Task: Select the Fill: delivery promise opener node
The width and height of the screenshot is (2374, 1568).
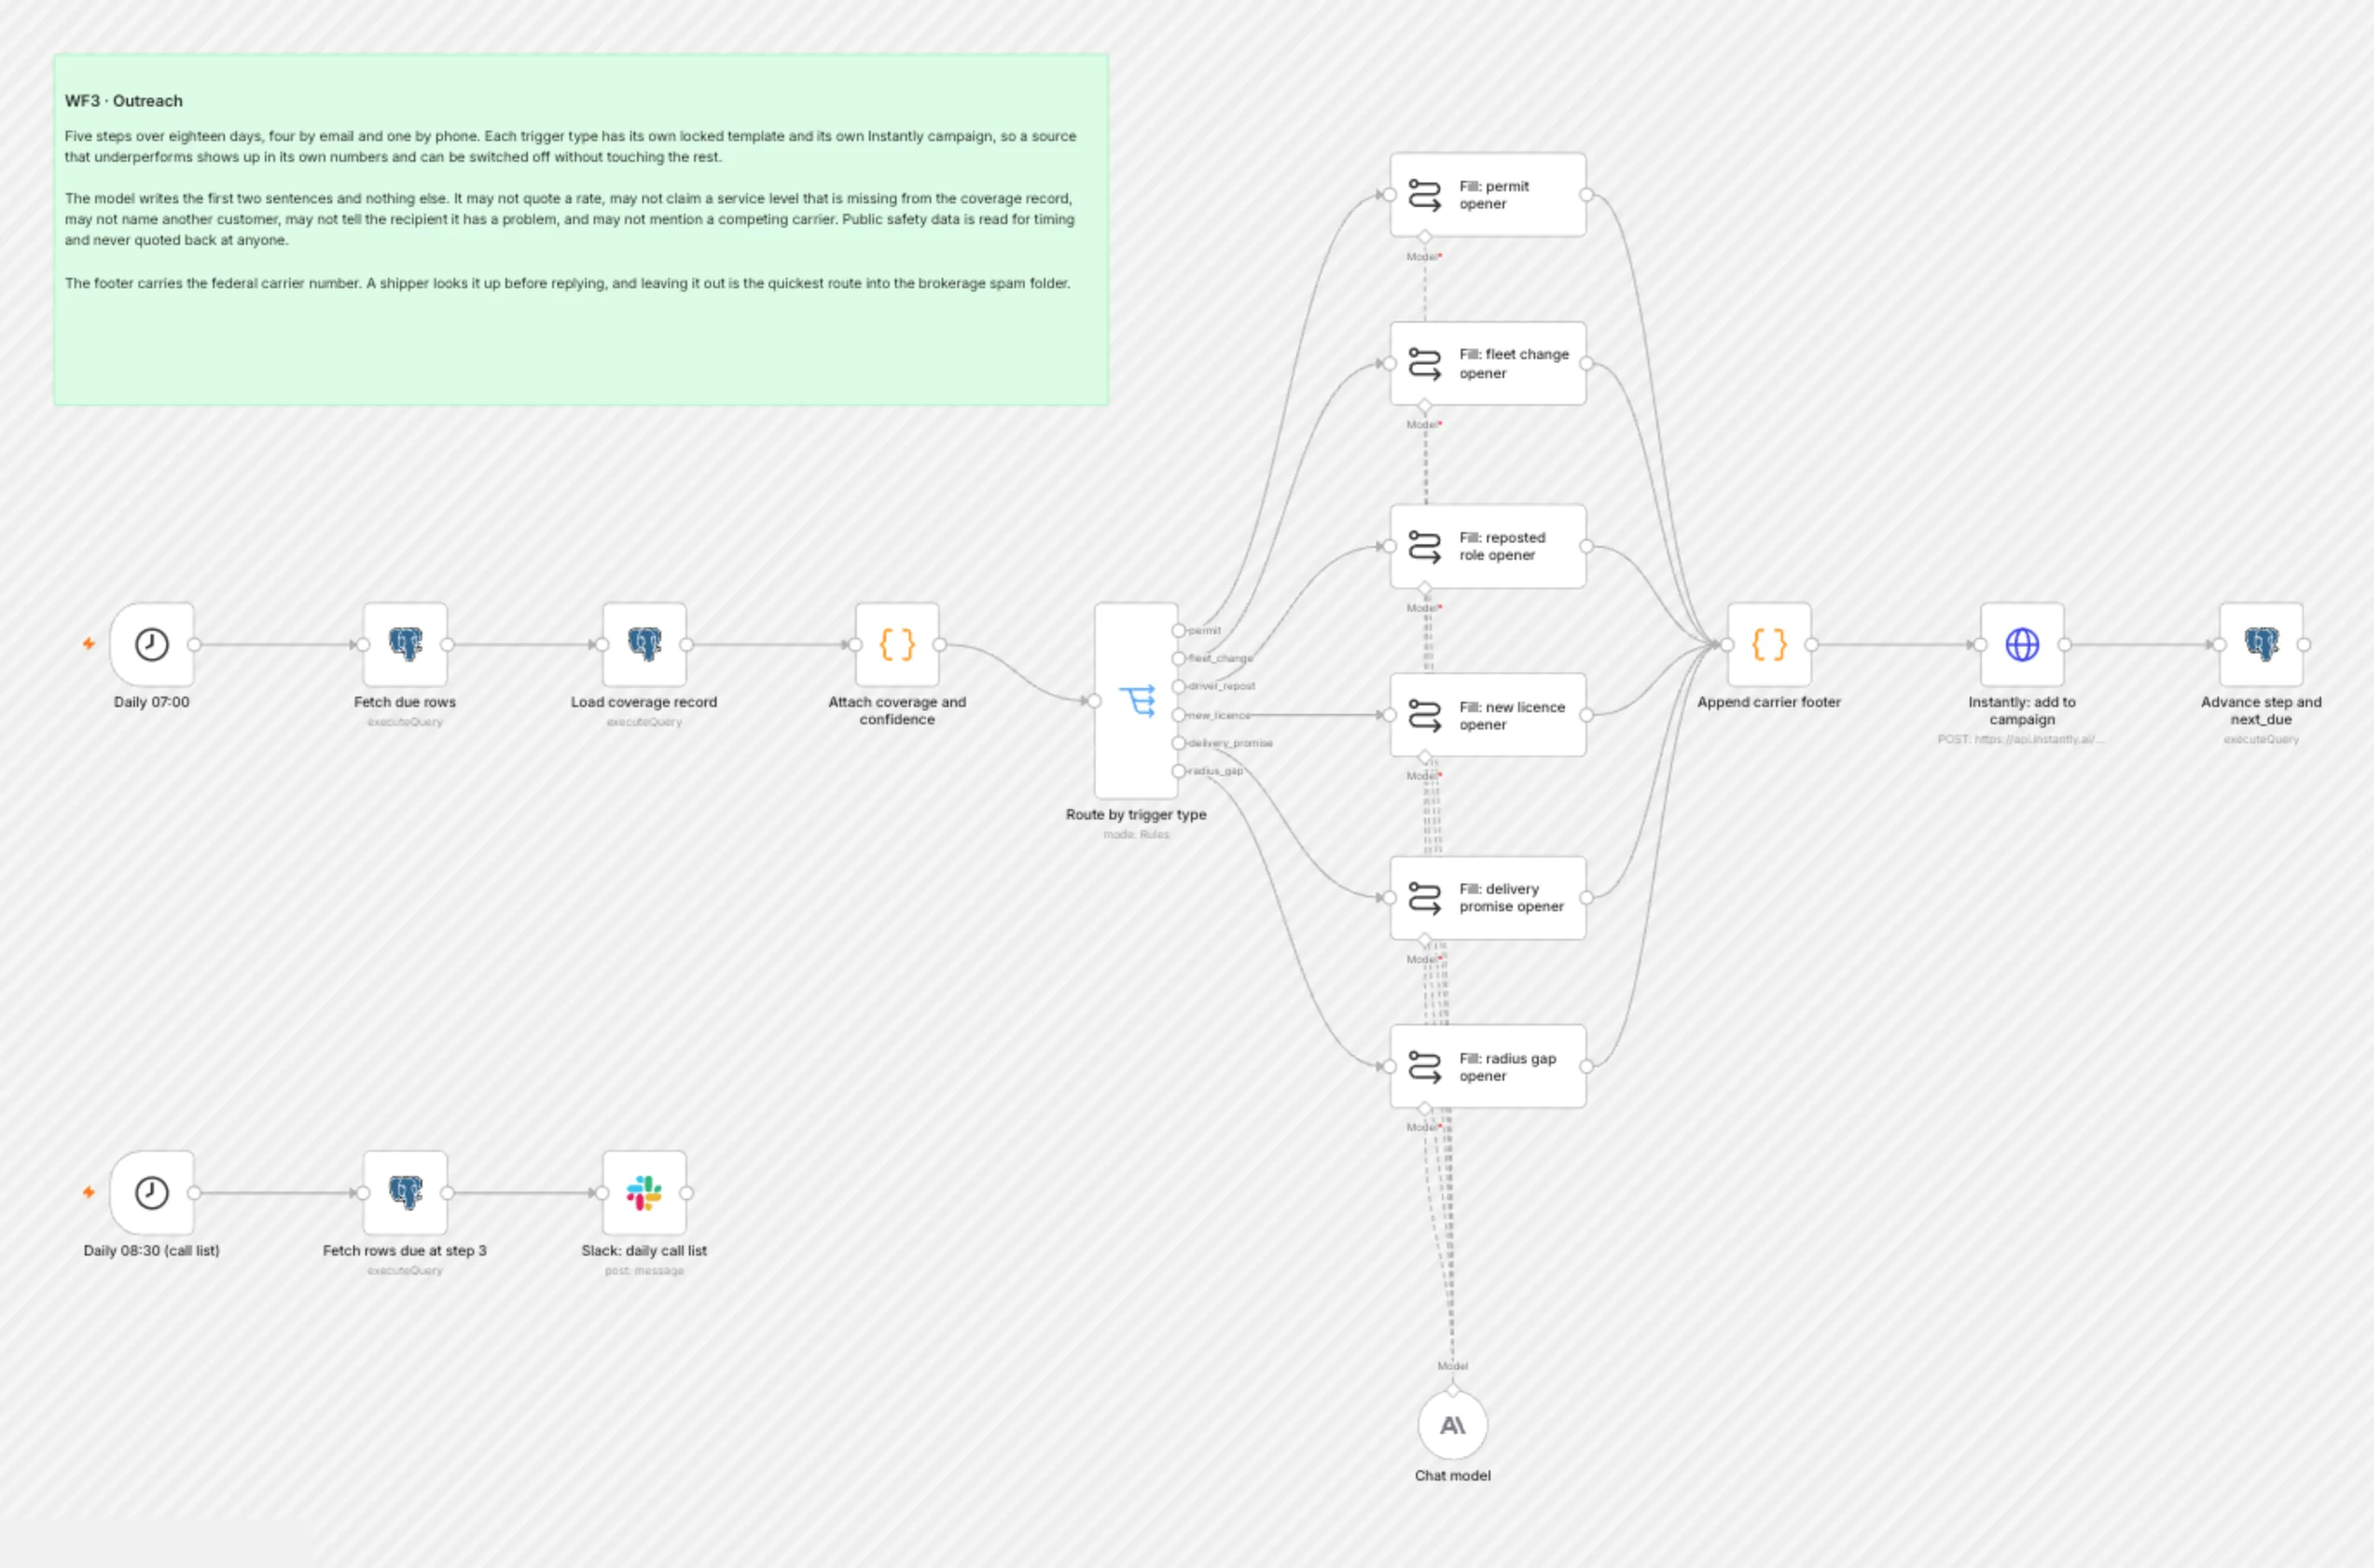Action: (x=1488, y=898)
